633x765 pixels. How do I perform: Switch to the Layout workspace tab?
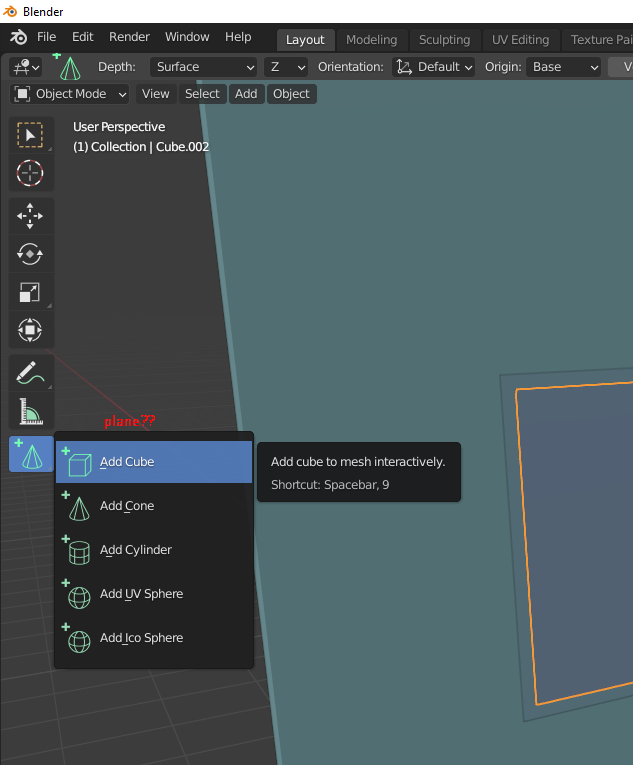click(305, 40)
